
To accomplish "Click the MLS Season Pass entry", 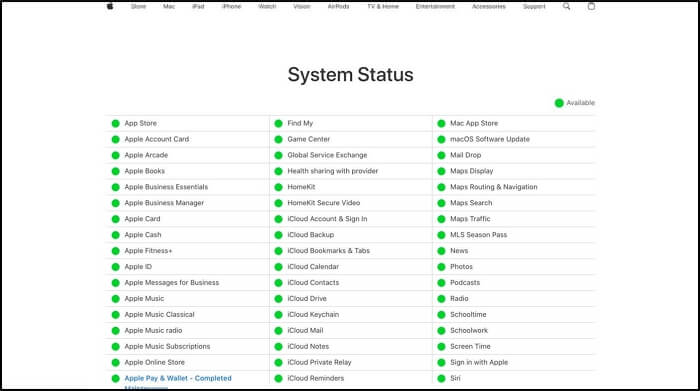I will tap(479, 235).
